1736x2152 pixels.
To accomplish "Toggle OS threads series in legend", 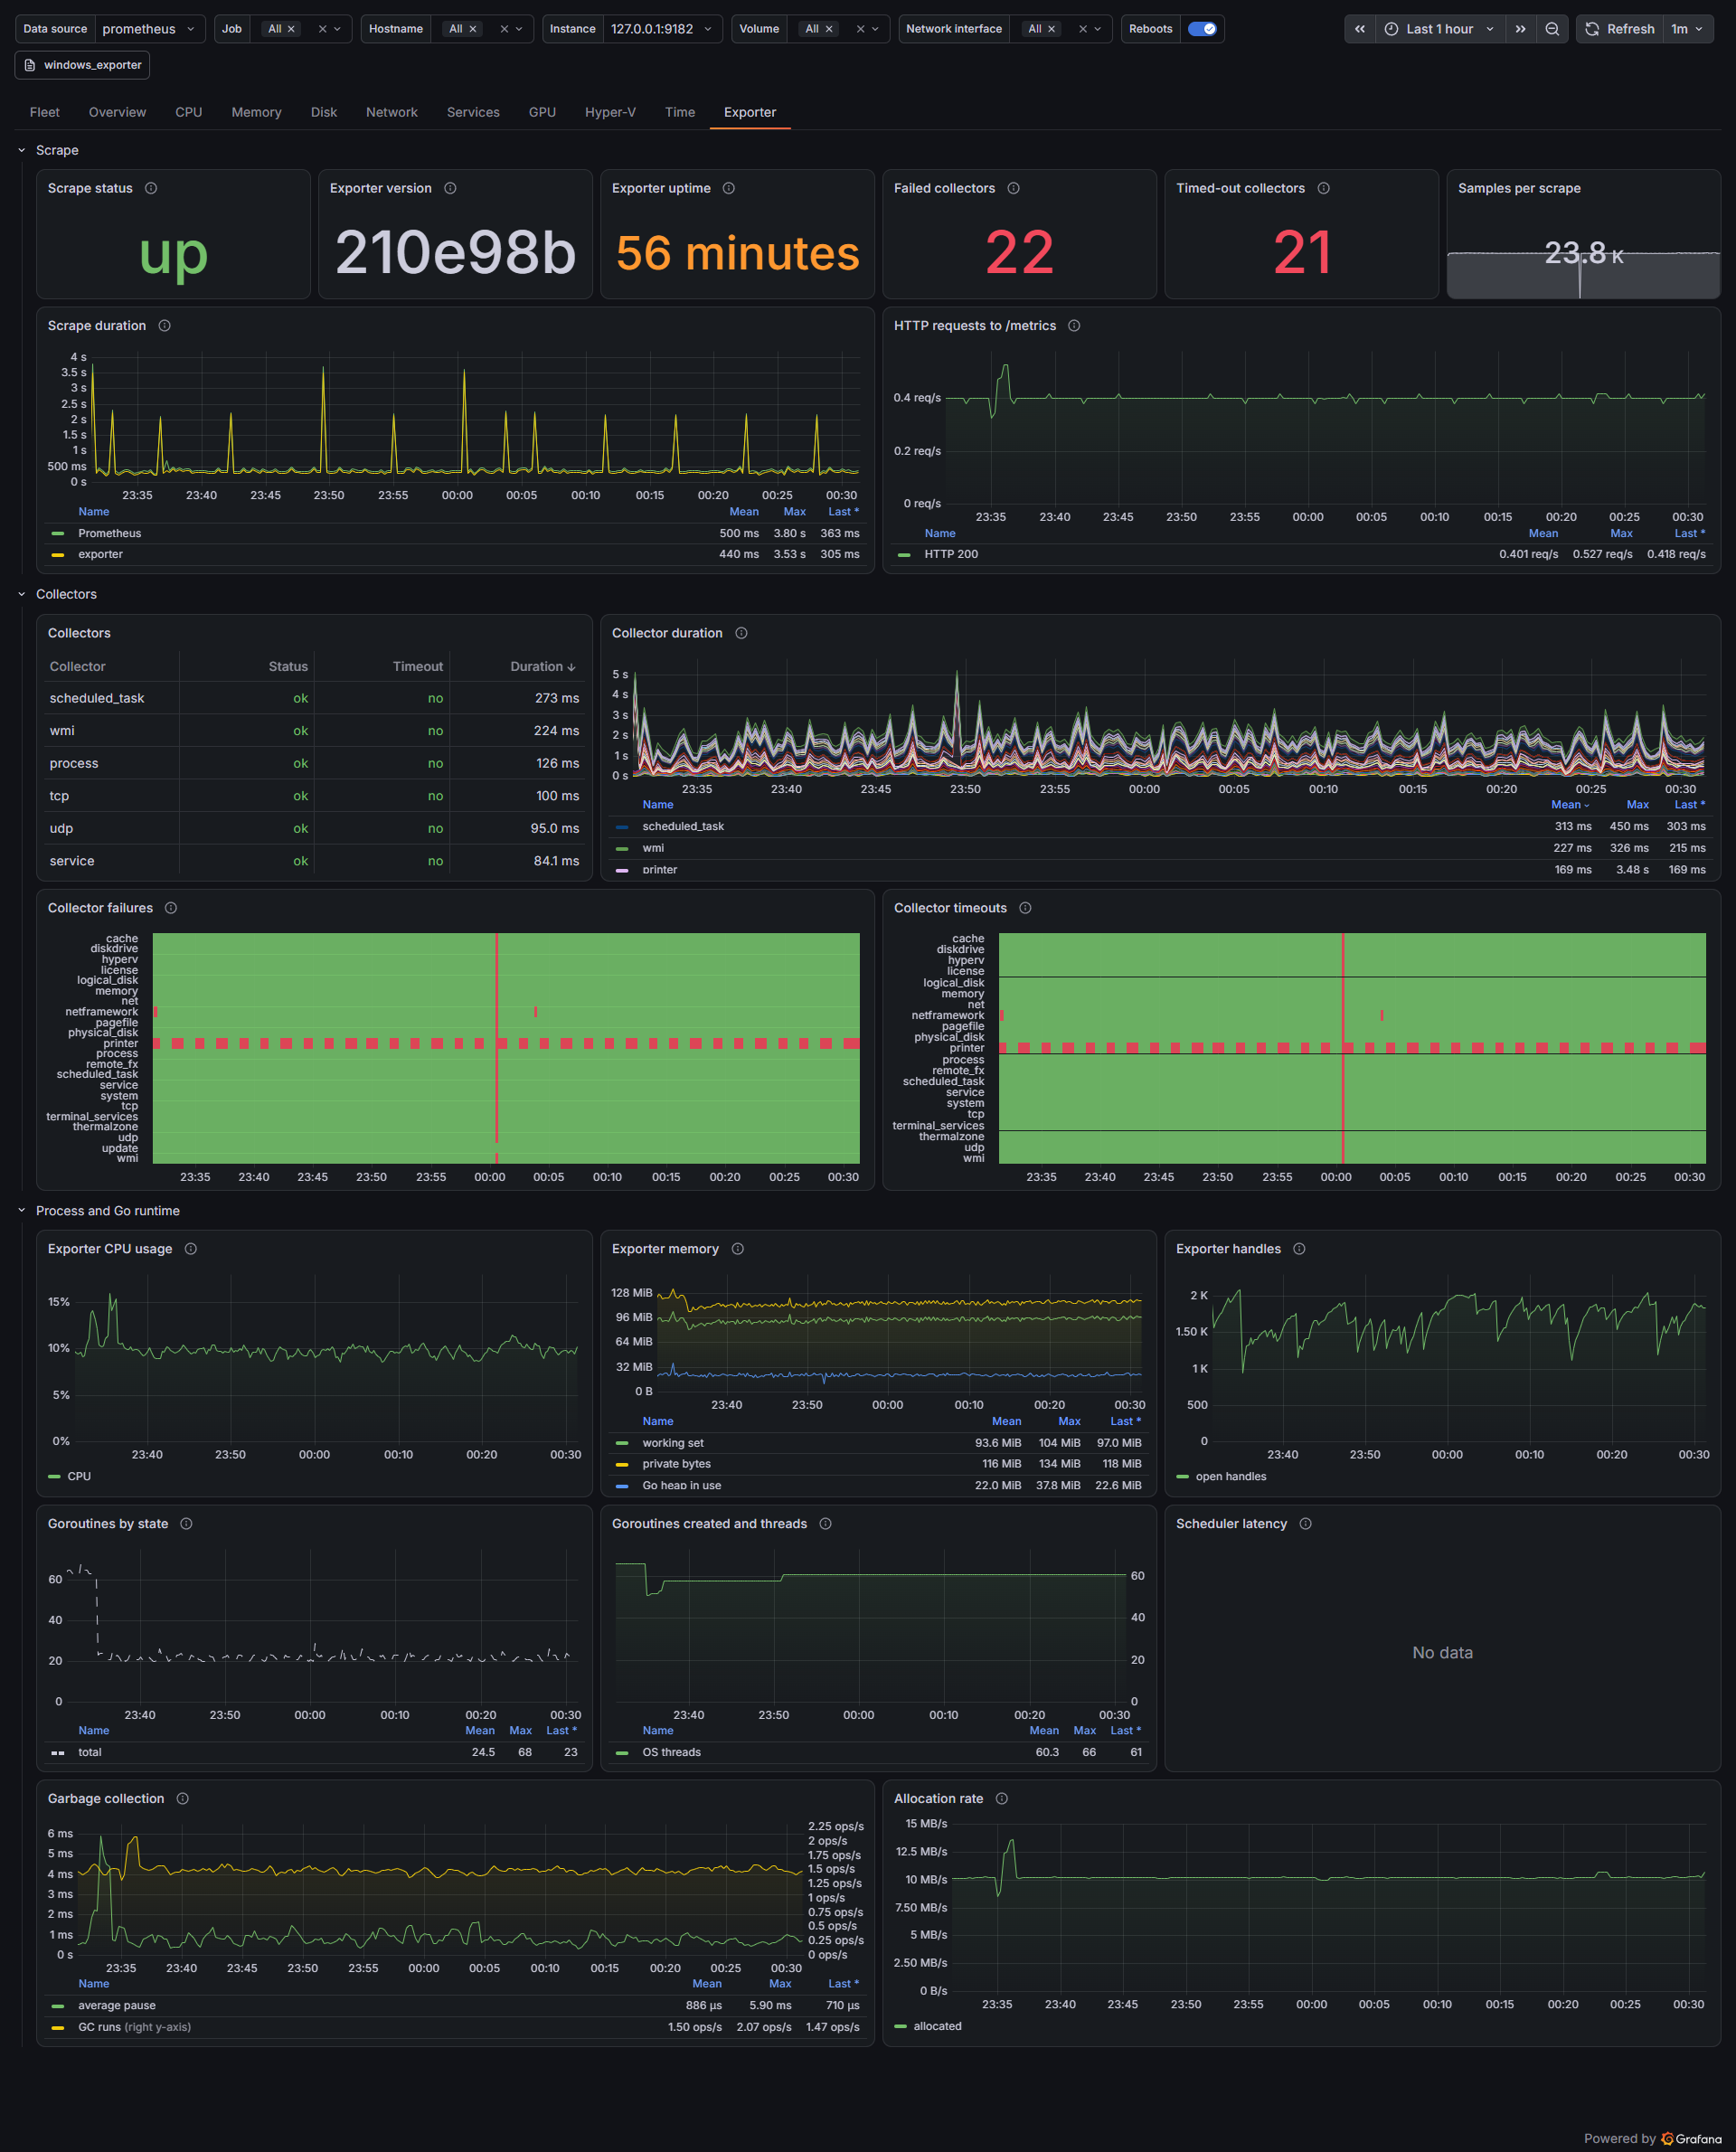I will 672,1752.
